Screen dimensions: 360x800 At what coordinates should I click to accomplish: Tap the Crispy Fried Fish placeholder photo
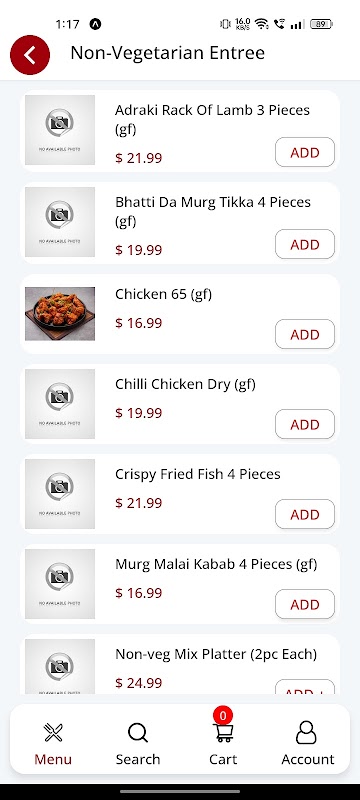coord(60,494)
